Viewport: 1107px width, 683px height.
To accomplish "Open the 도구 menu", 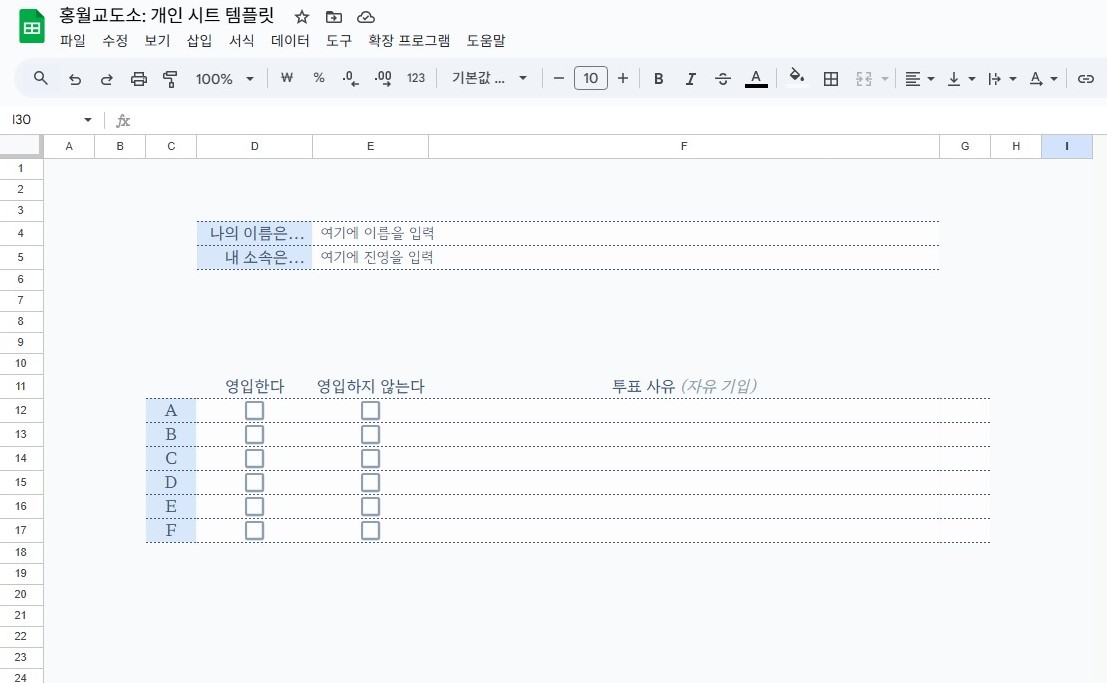I will coord(339,41).
